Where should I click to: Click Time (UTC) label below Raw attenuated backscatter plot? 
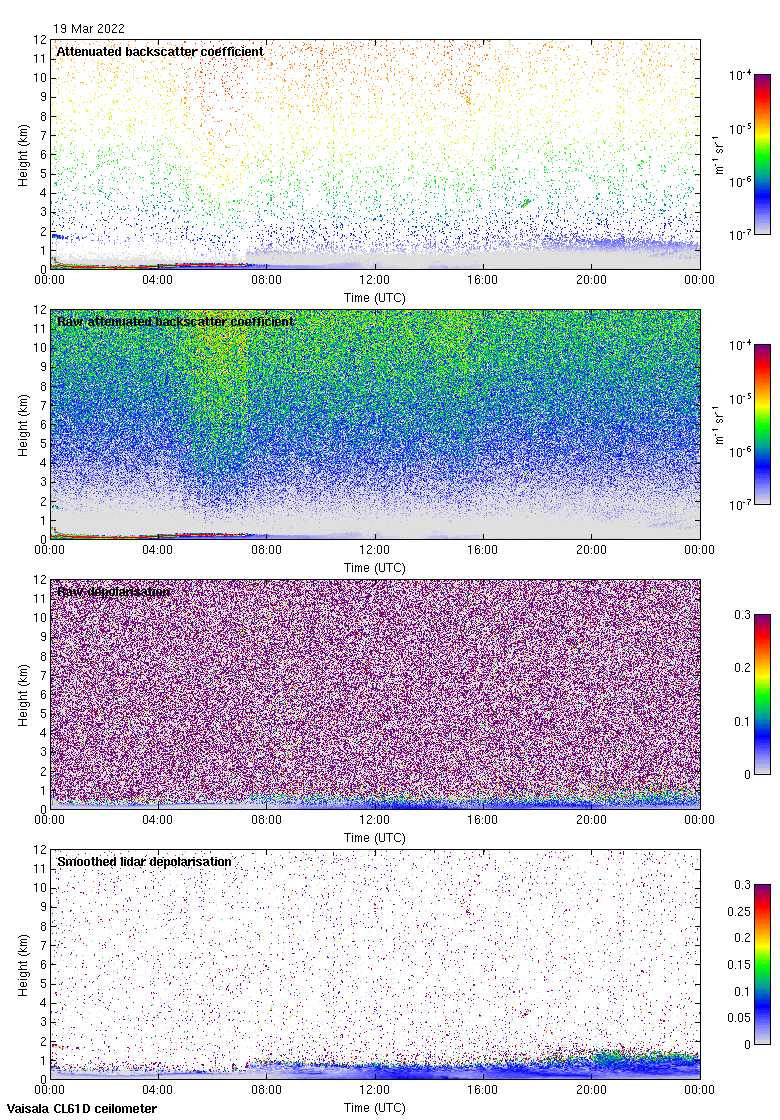point(374,567)
